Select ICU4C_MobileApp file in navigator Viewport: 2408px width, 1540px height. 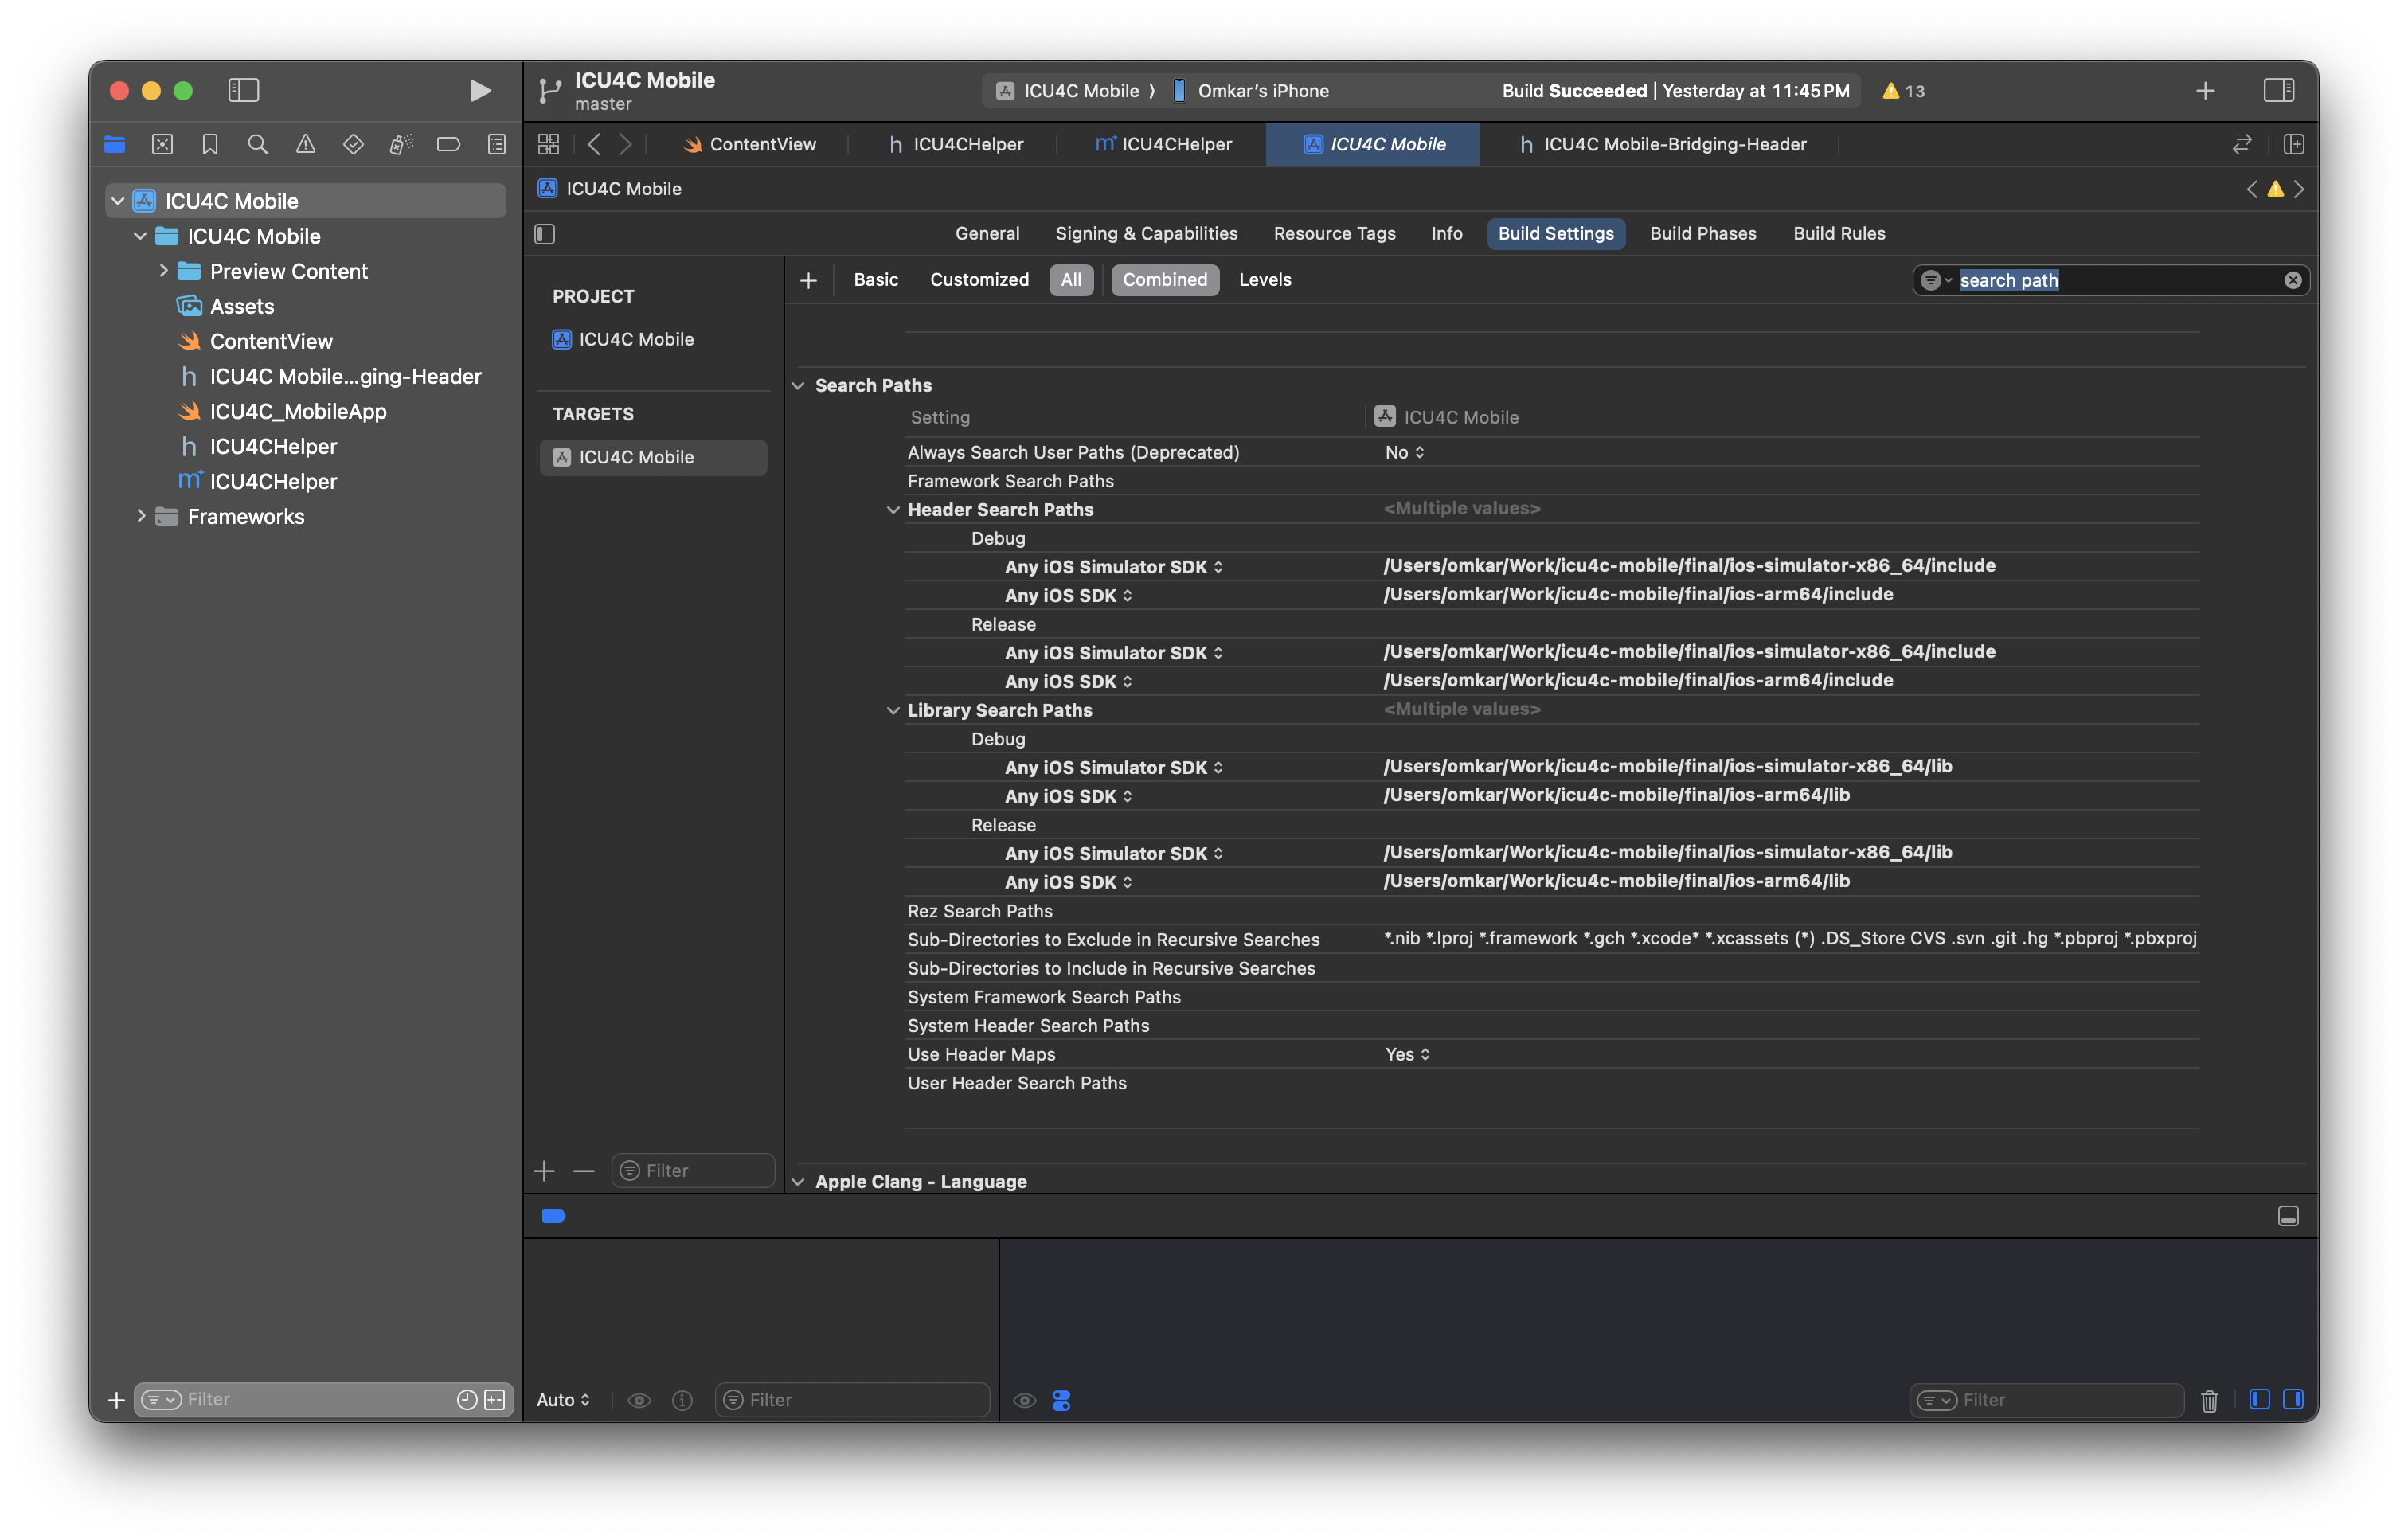(x=297, y=412)
